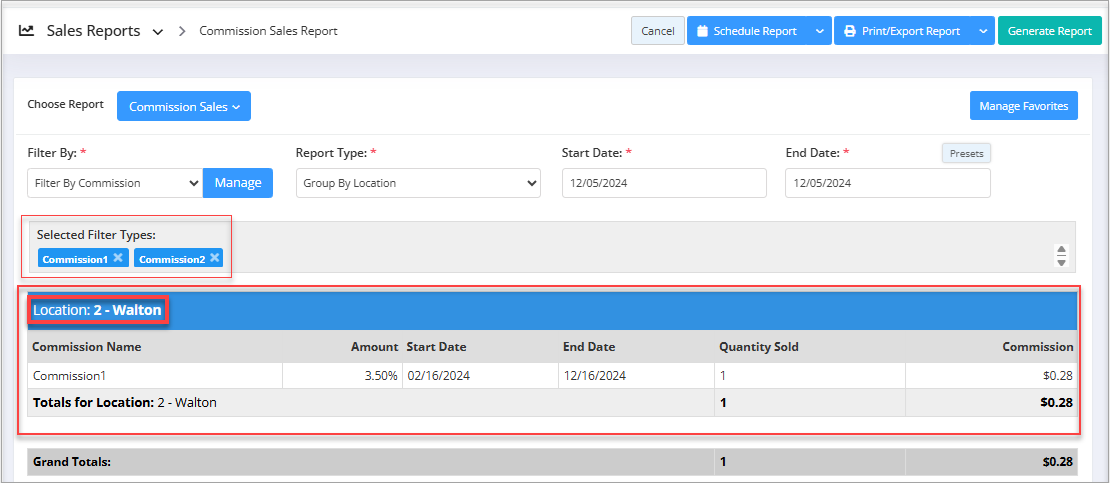Click the Sales Reports chart icon

[x=27, y=31]
